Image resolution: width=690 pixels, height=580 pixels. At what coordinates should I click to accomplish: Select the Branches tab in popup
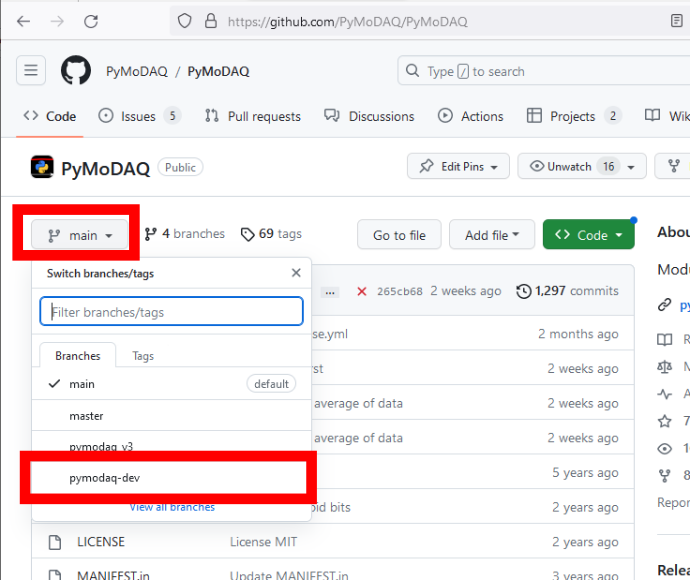point(78,356)
